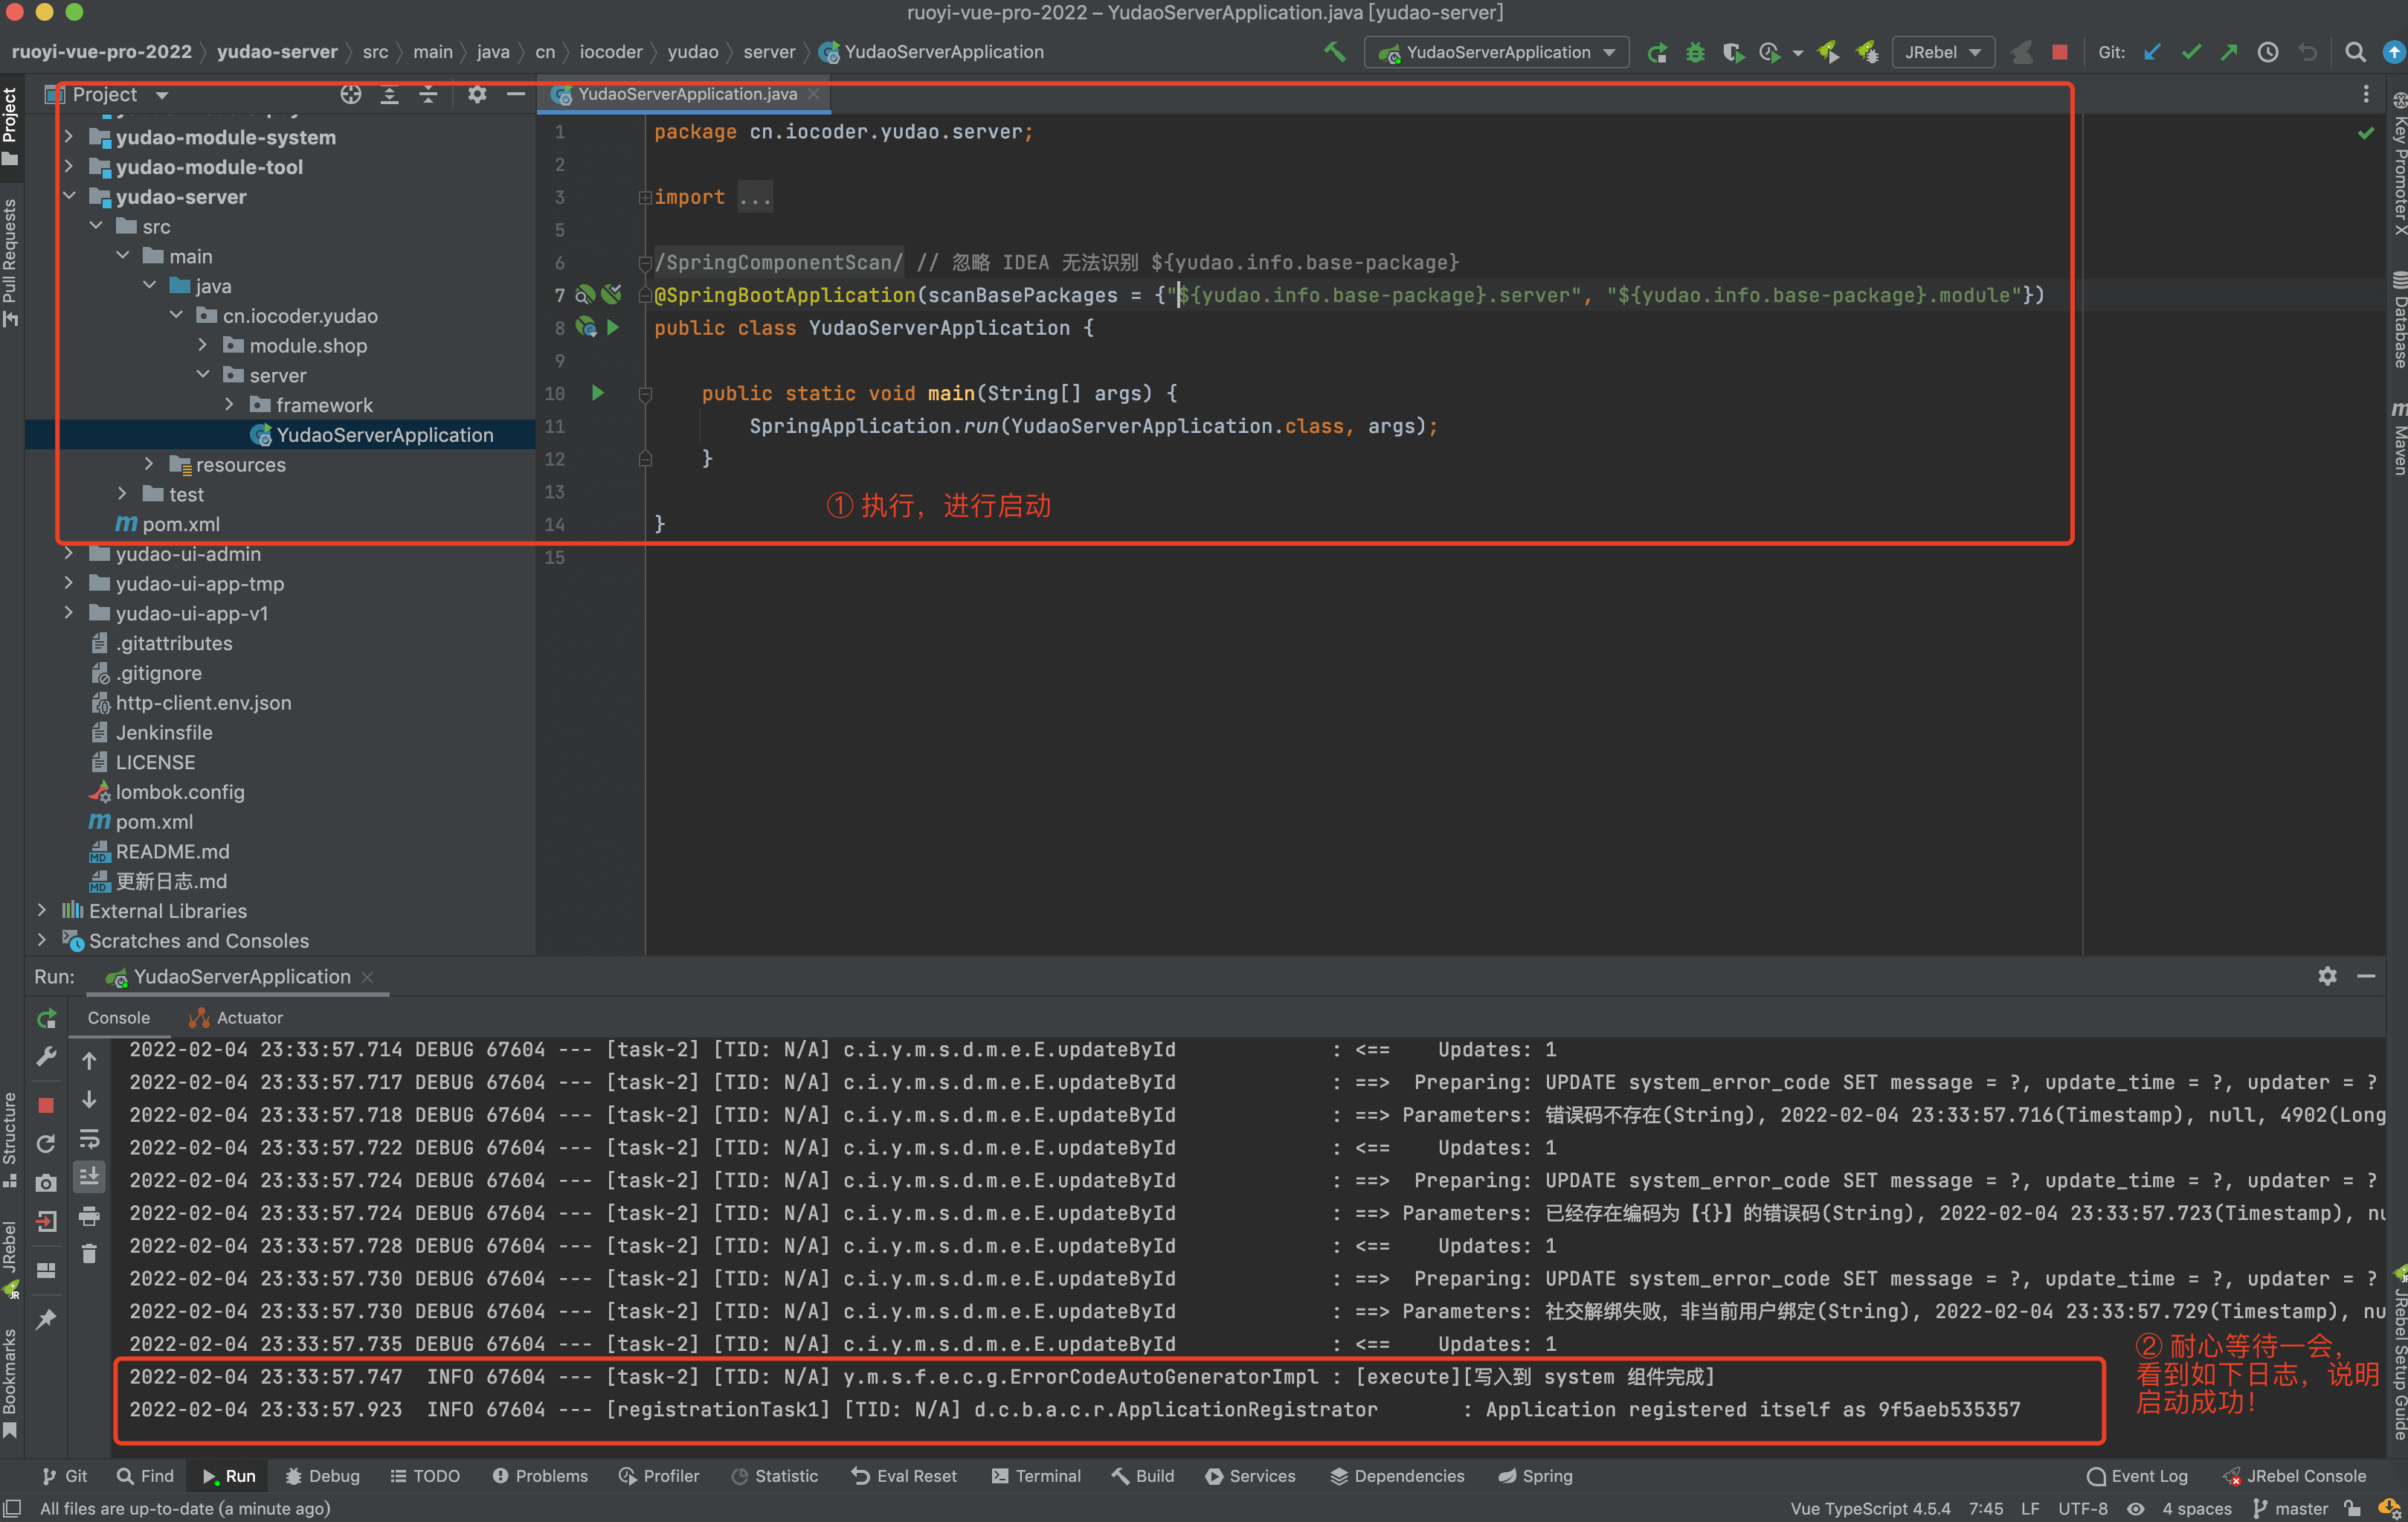Click the camera thread dump icon

tap(46, 1183)
